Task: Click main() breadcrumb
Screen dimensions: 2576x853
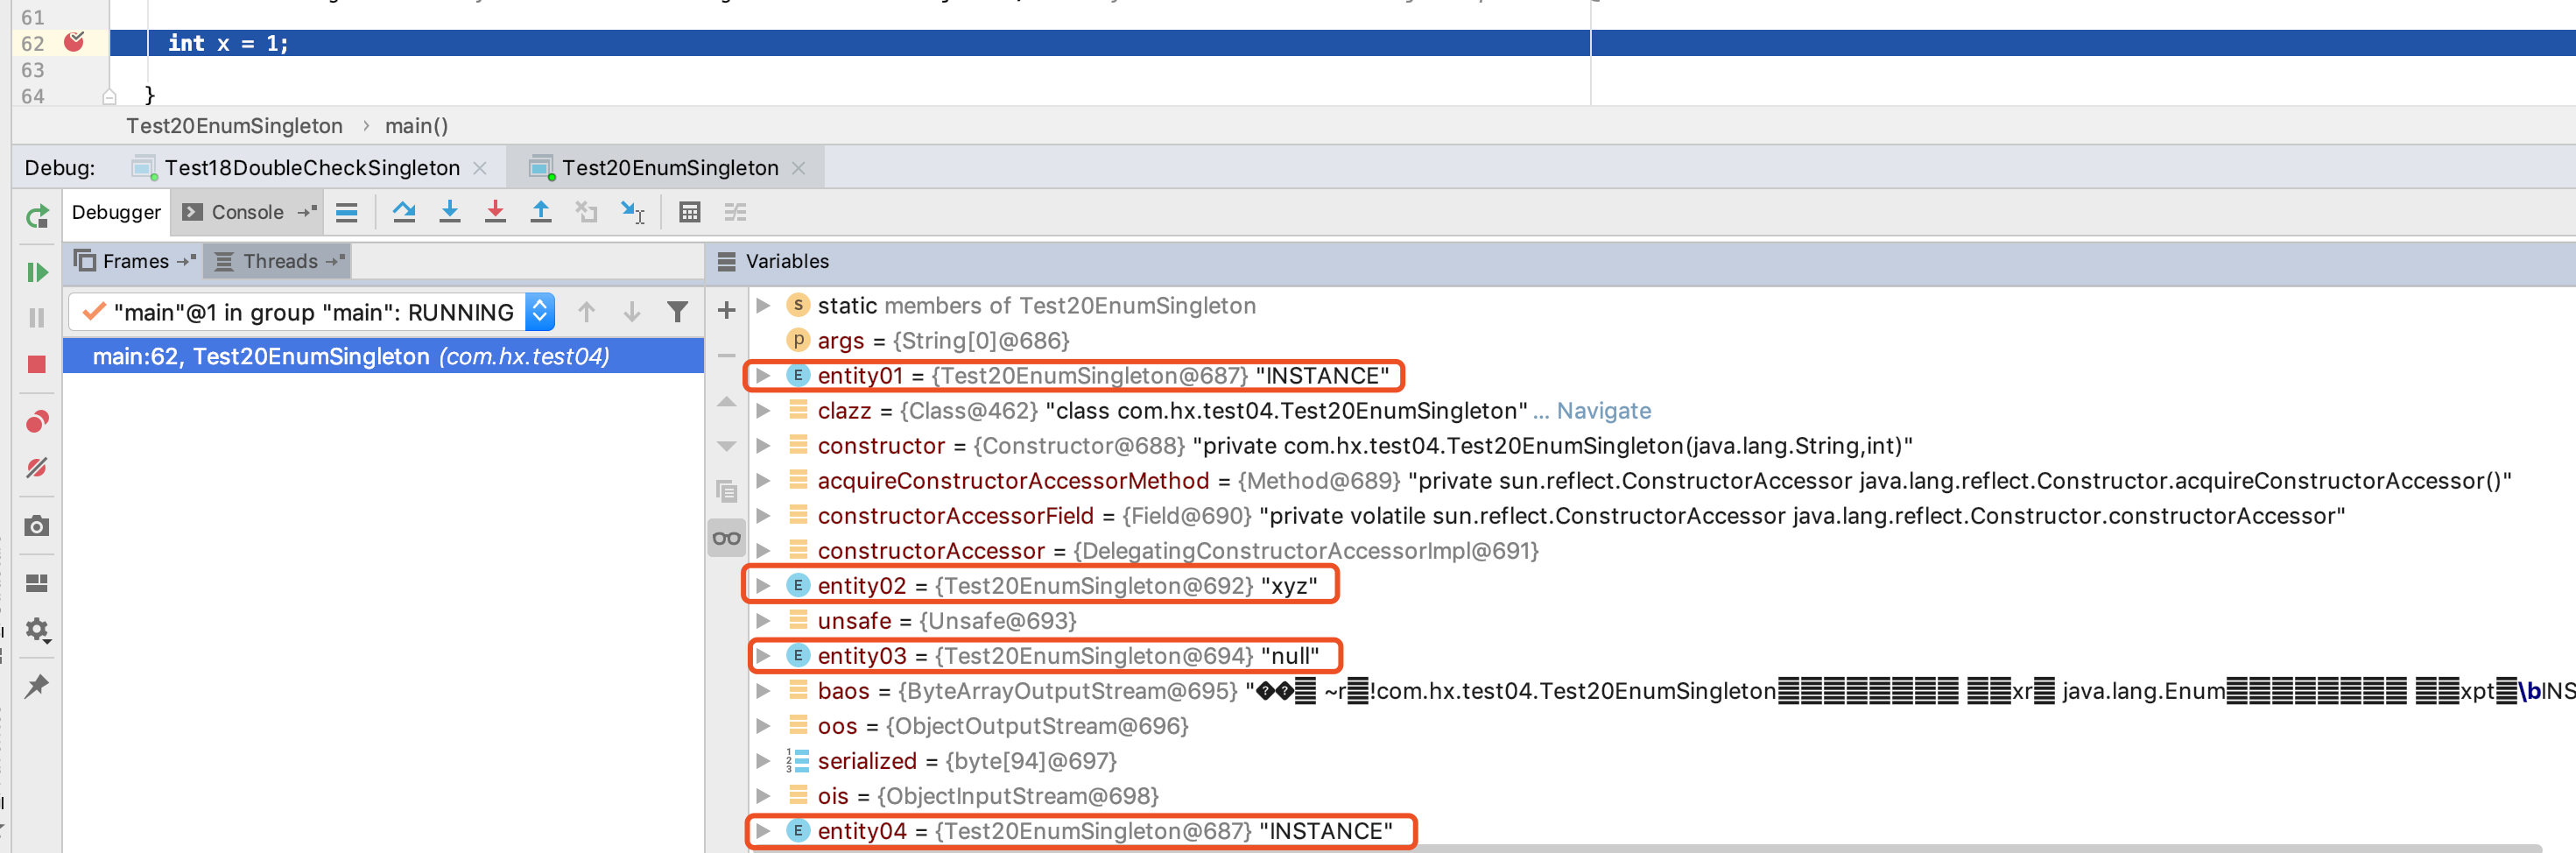Action: 417,126
